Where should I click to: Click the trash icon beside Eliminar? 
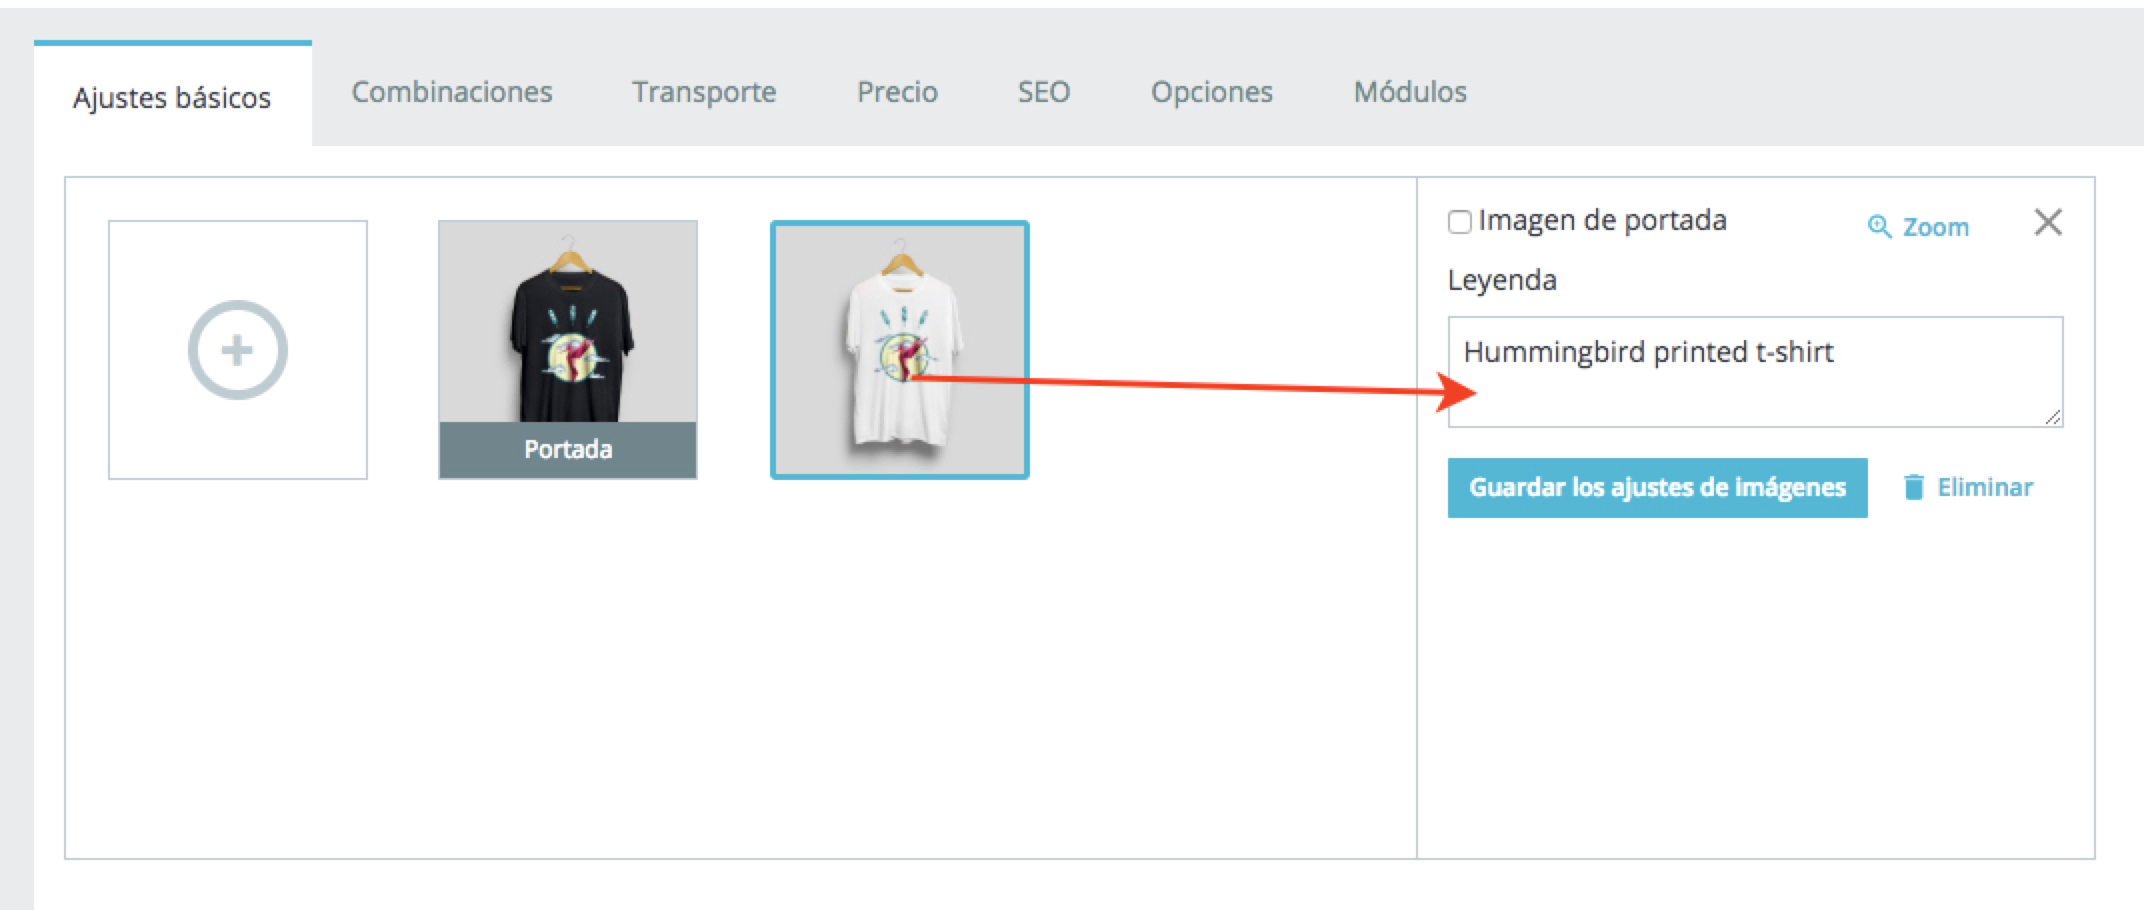point(1913,487)
